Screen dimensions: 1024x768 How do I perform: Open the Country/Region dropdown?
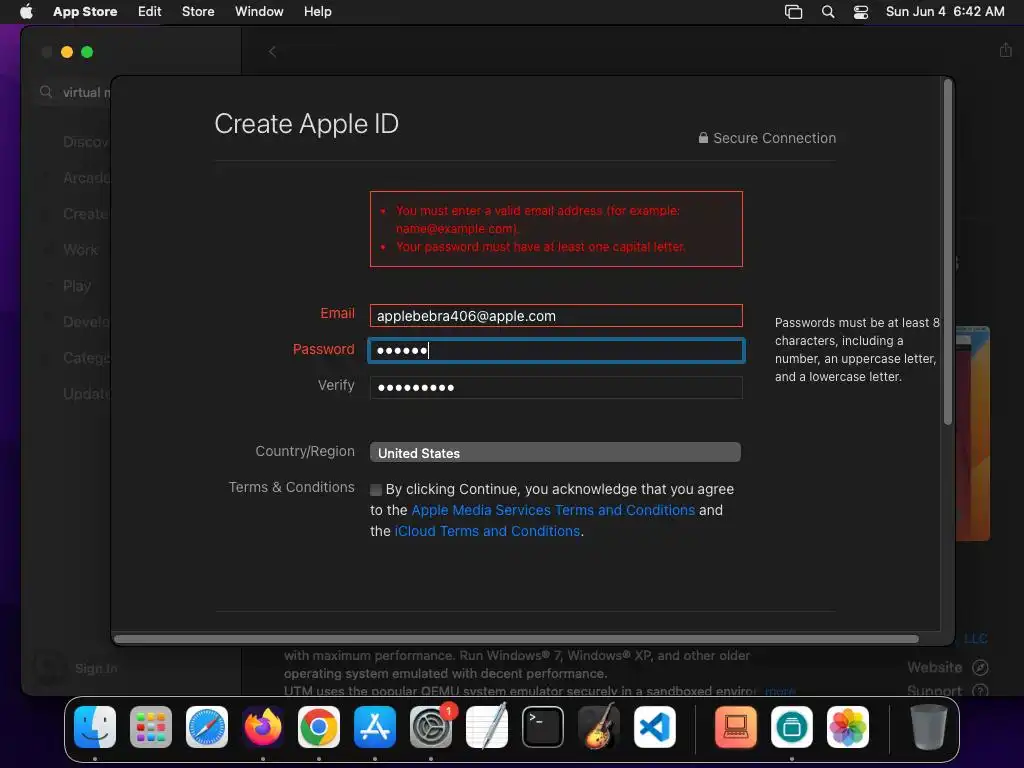click(555, 453)
